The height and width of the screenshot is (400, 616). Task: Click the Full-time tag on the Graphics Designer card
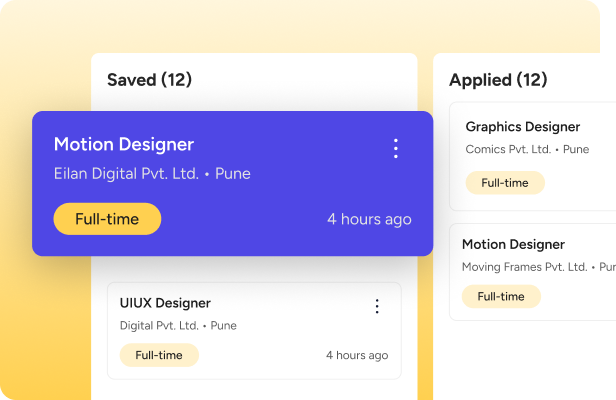505,183
